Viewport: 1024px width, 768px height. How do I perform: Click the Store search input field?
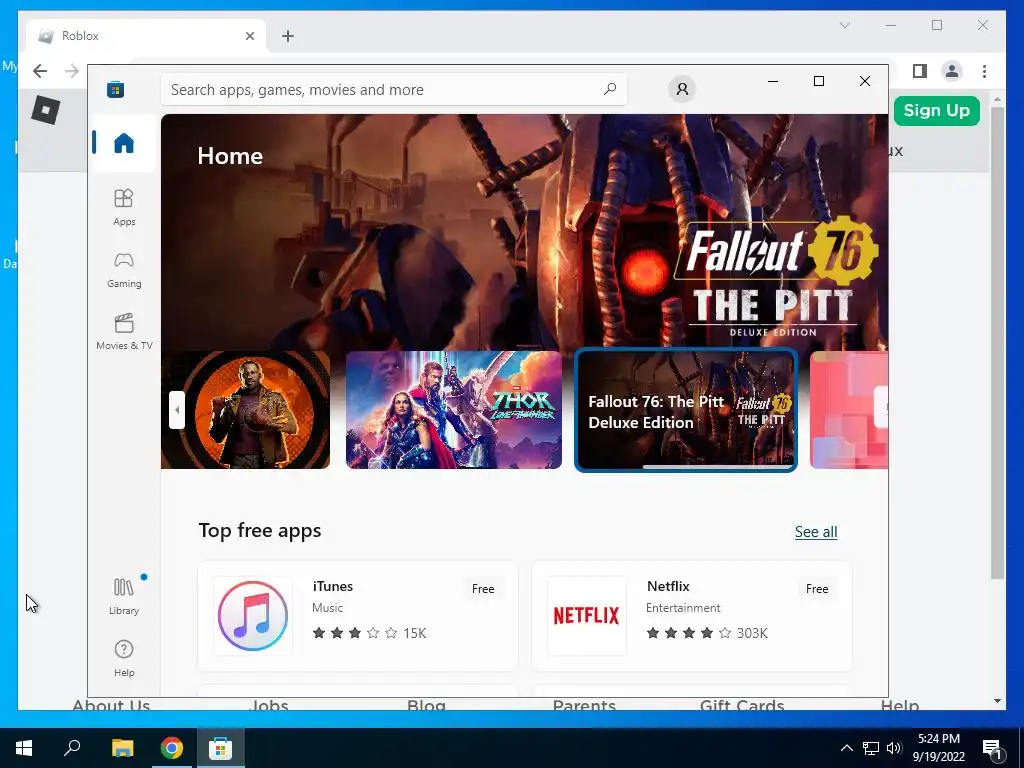pos(394,89)
